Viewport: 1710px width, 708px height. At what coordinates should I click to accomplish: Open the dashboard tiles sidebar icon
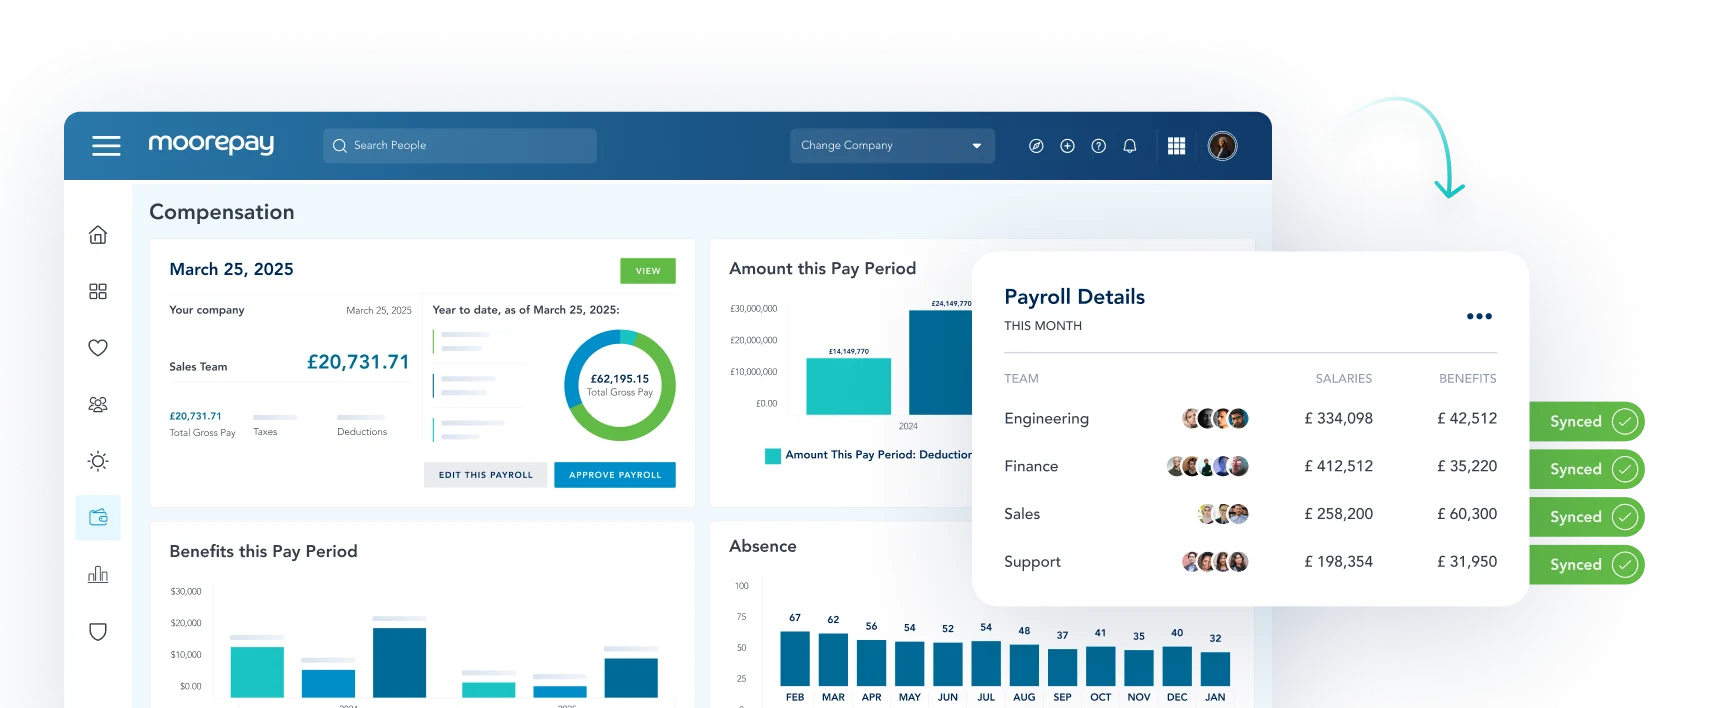tap(98, 291)
